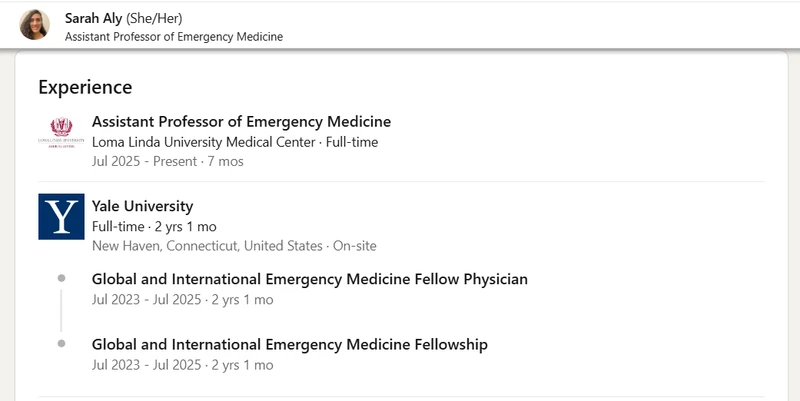Click the (She/Her) pronouns text
The image size is (800, 401).
[x=154, y=18]
